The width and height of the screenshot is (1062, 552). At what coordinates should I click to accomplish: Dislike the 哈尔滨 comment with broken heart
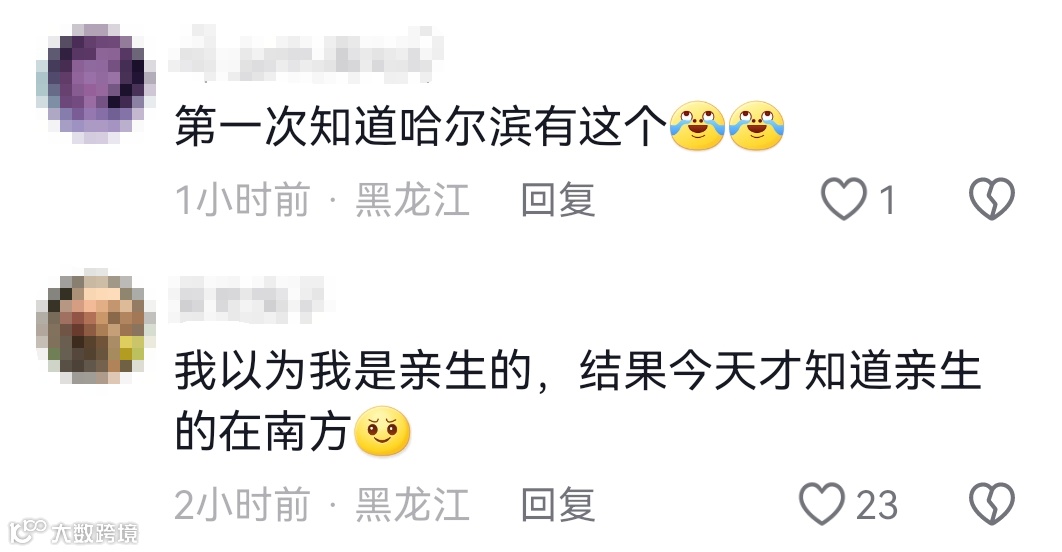point(992,199)
